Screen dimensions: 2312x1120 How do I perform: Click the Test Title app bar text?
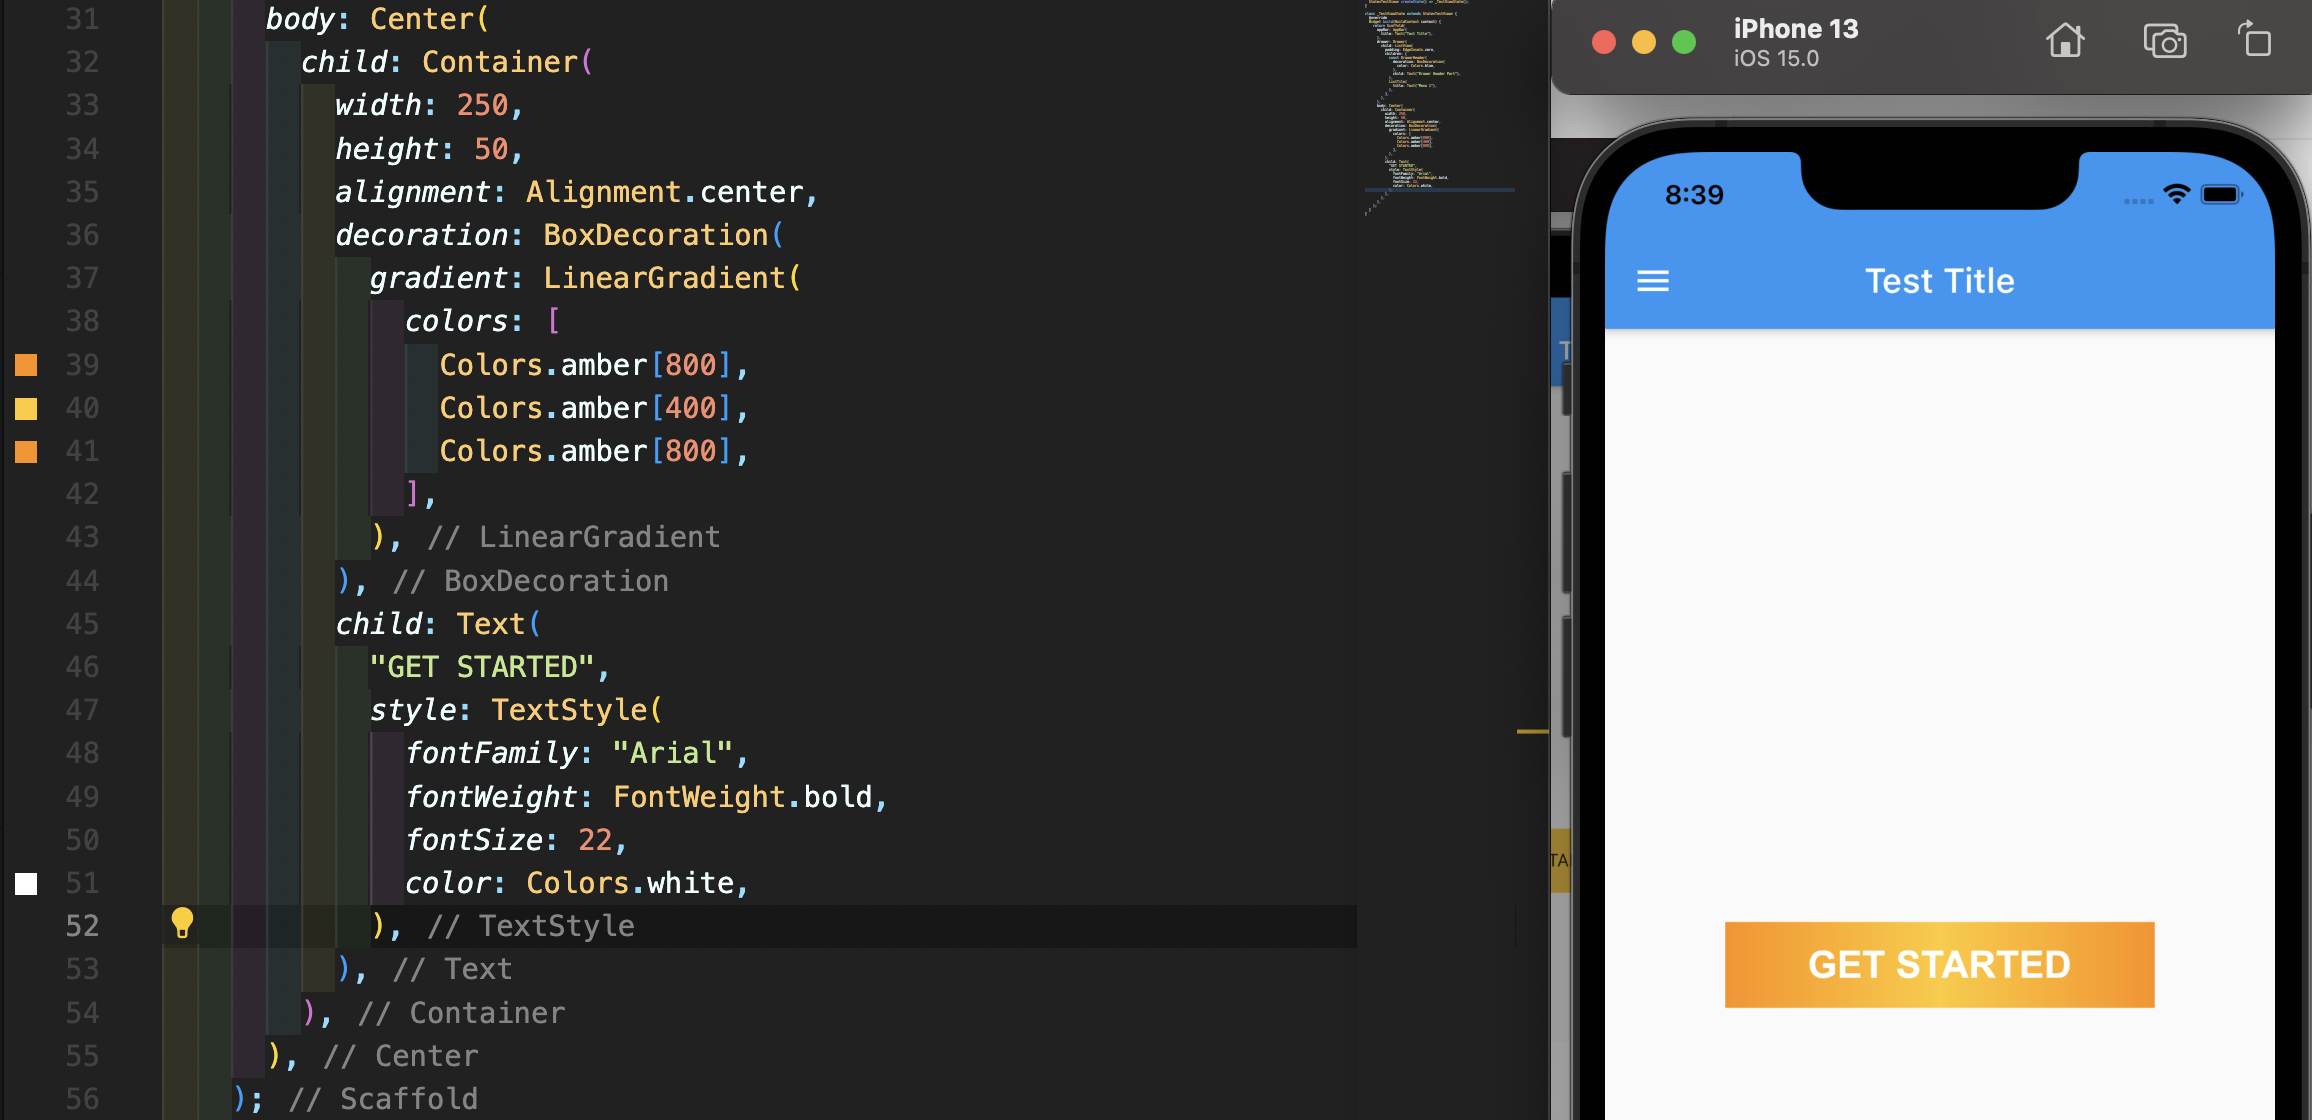[1939, 281]
